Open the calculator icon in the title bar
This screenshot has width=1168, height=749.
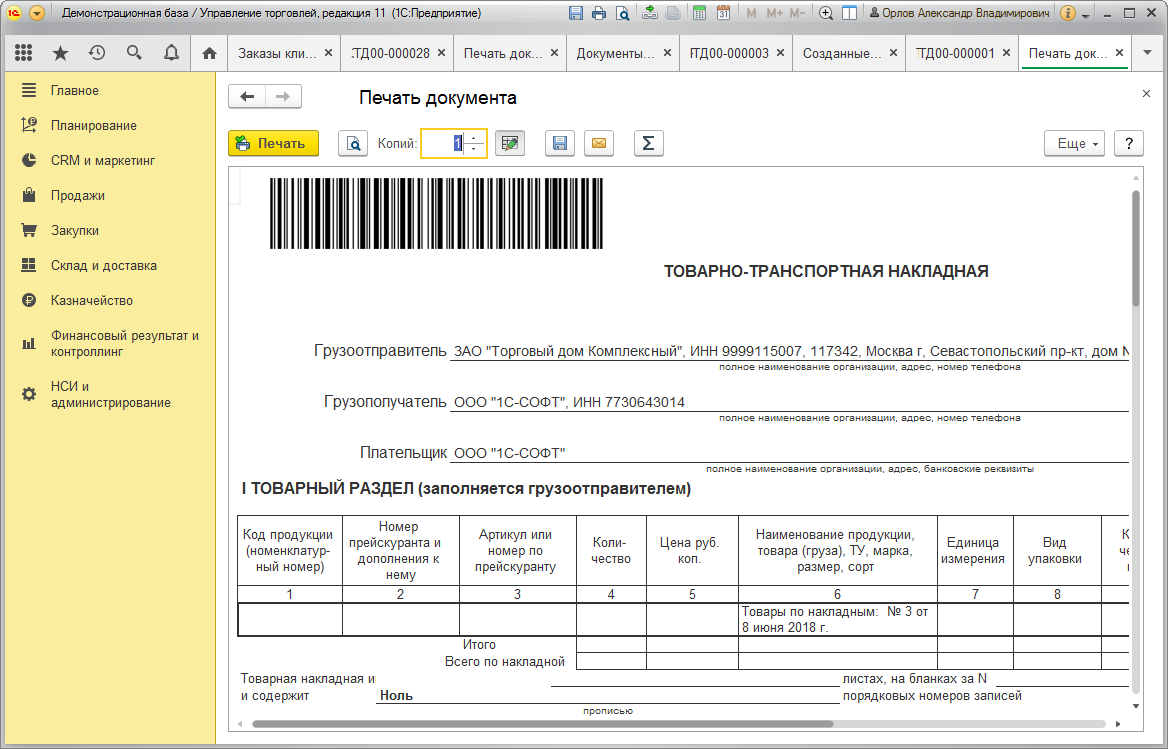[699, 13]
